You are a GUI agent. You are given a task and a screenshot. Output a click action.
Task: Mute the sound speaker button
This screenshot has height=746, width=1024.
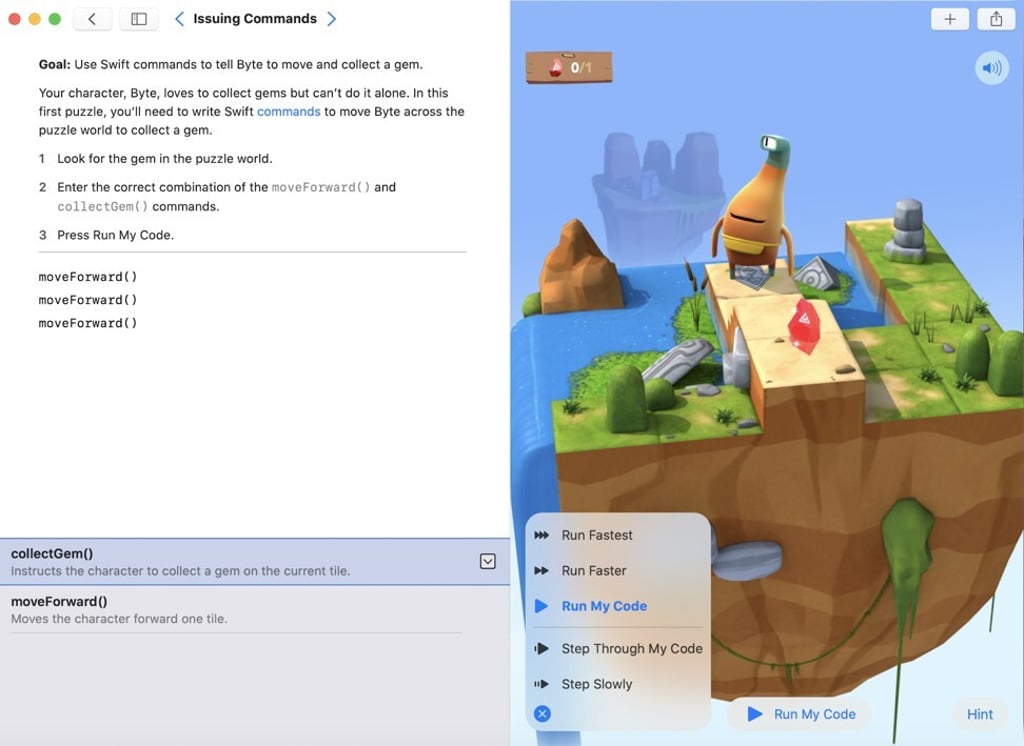pyautogui.click(x=991, y=68)
